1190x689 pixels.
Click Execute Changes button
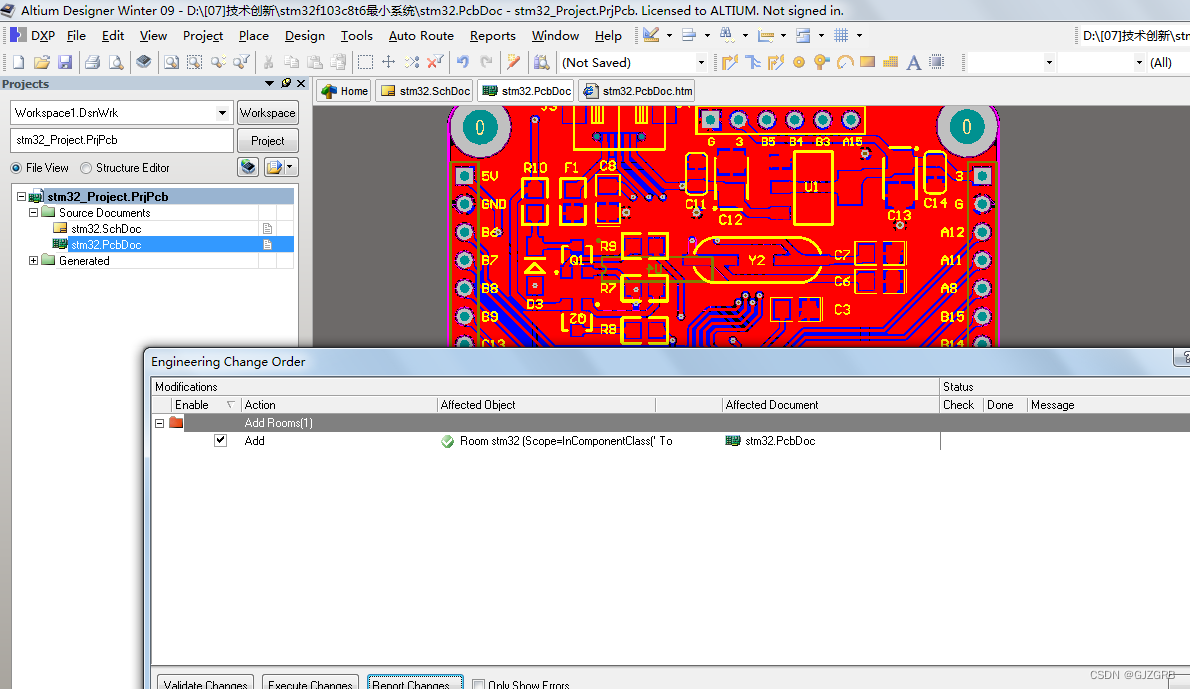[x=310, y=682]
